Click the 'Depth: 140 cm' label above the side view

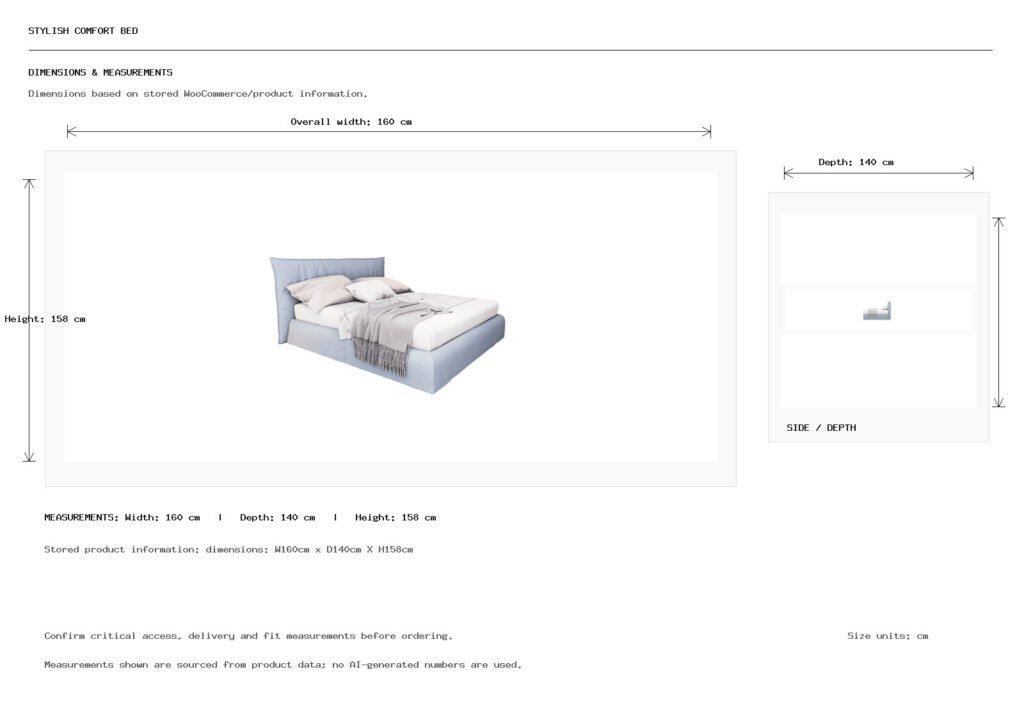(x=856, y=162)
